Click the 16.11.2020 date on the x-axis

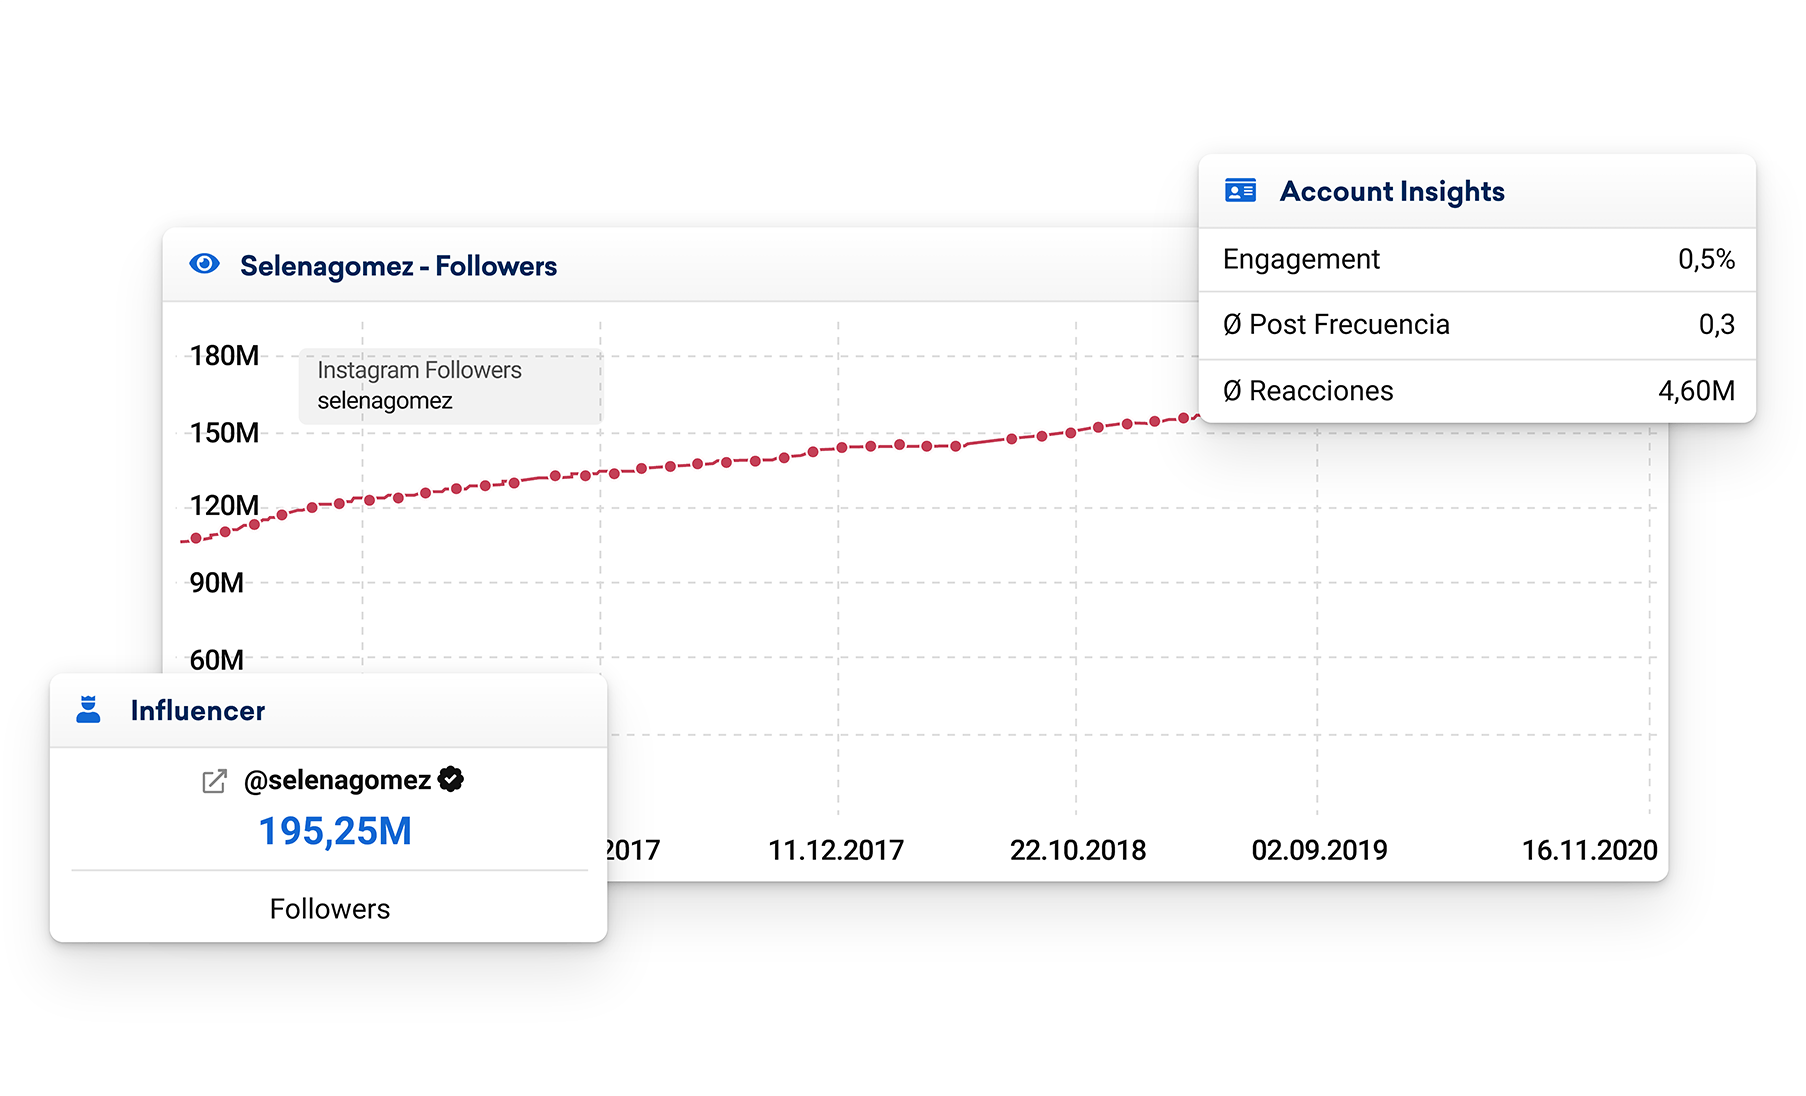[1588, 850]
